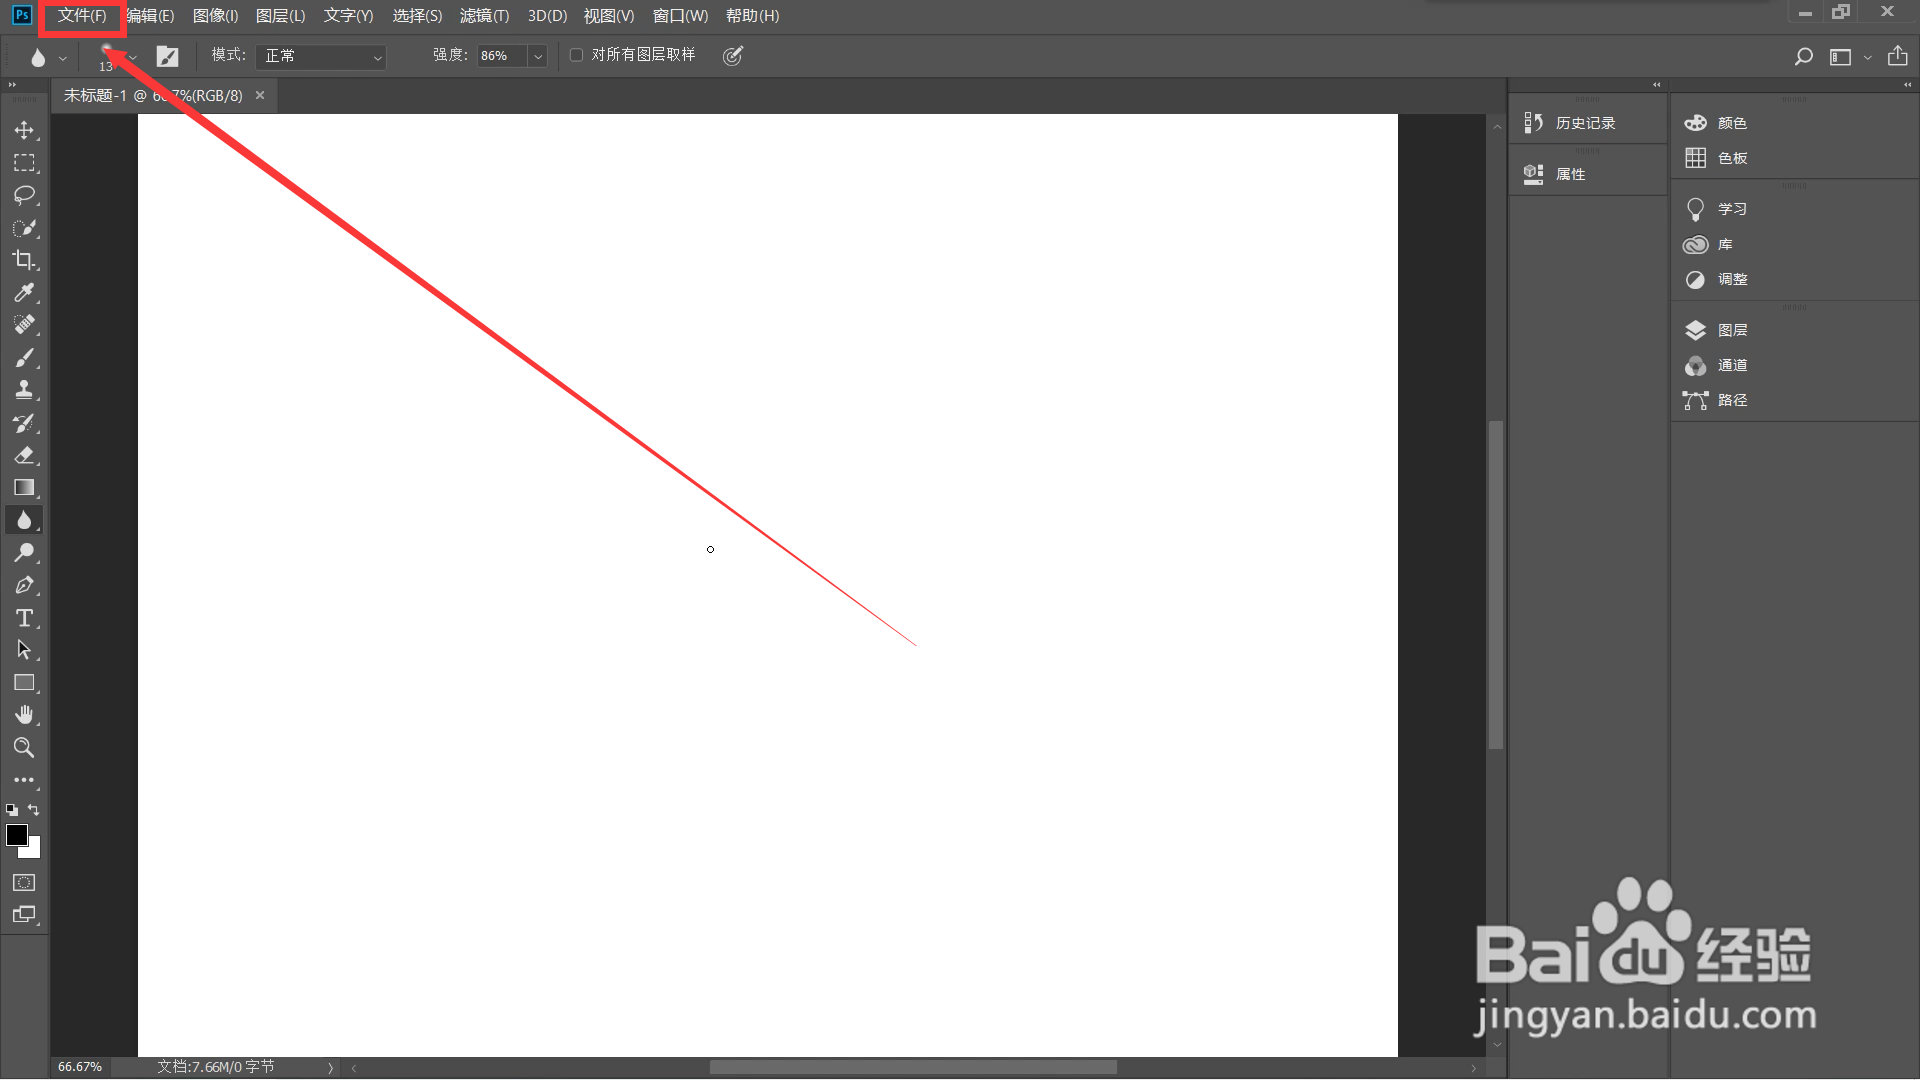Image resolution: width=1920 pixels, height=1080 pixels.
Task: Select the Move tool
Action: pos(24,130)
